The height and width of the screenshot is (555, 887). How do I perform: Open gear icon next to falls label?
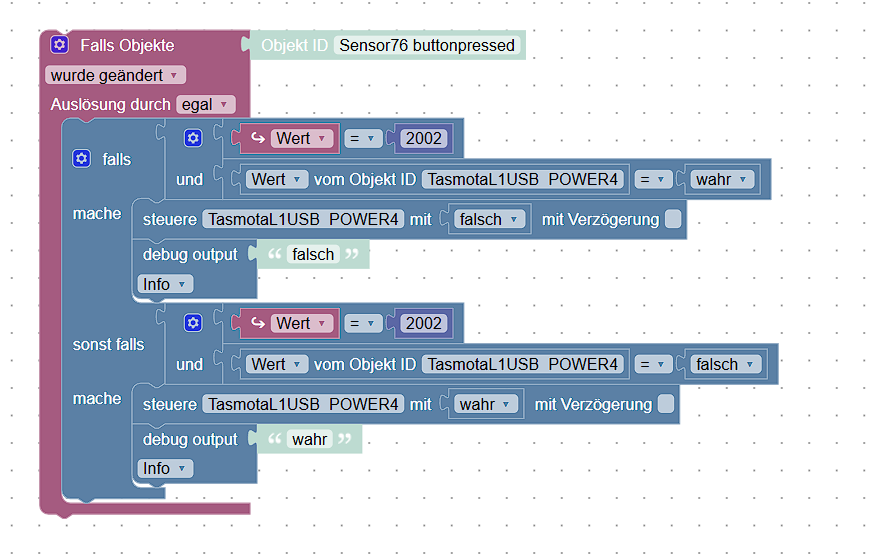81,158
